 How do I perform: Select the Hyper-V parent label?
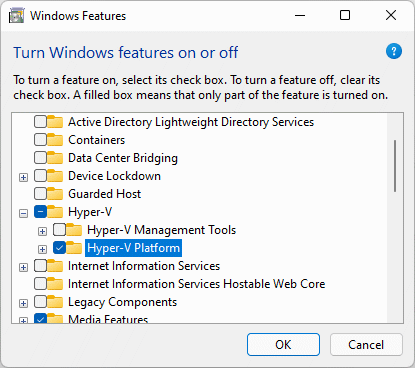(x=90, y=212)
